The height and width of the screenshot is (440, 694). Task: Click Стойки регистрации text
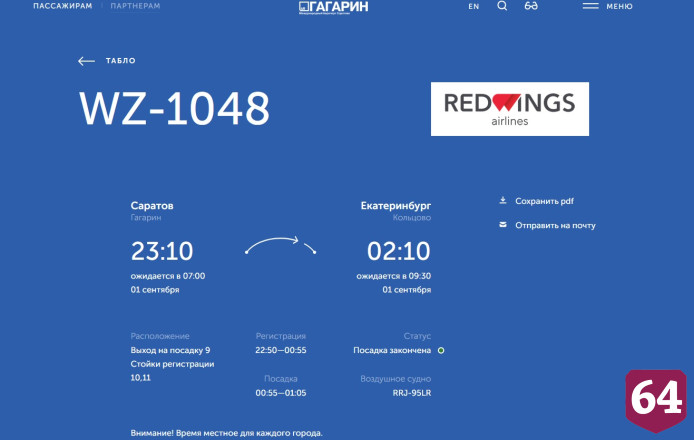click(x=173, y=364)
